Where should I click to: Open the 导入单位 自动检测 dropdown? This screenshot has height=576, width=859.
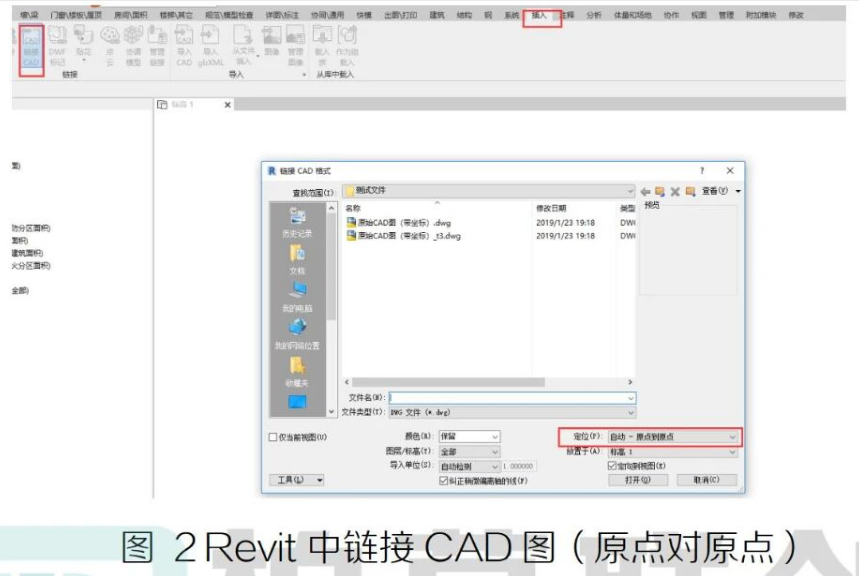[469, 466]
